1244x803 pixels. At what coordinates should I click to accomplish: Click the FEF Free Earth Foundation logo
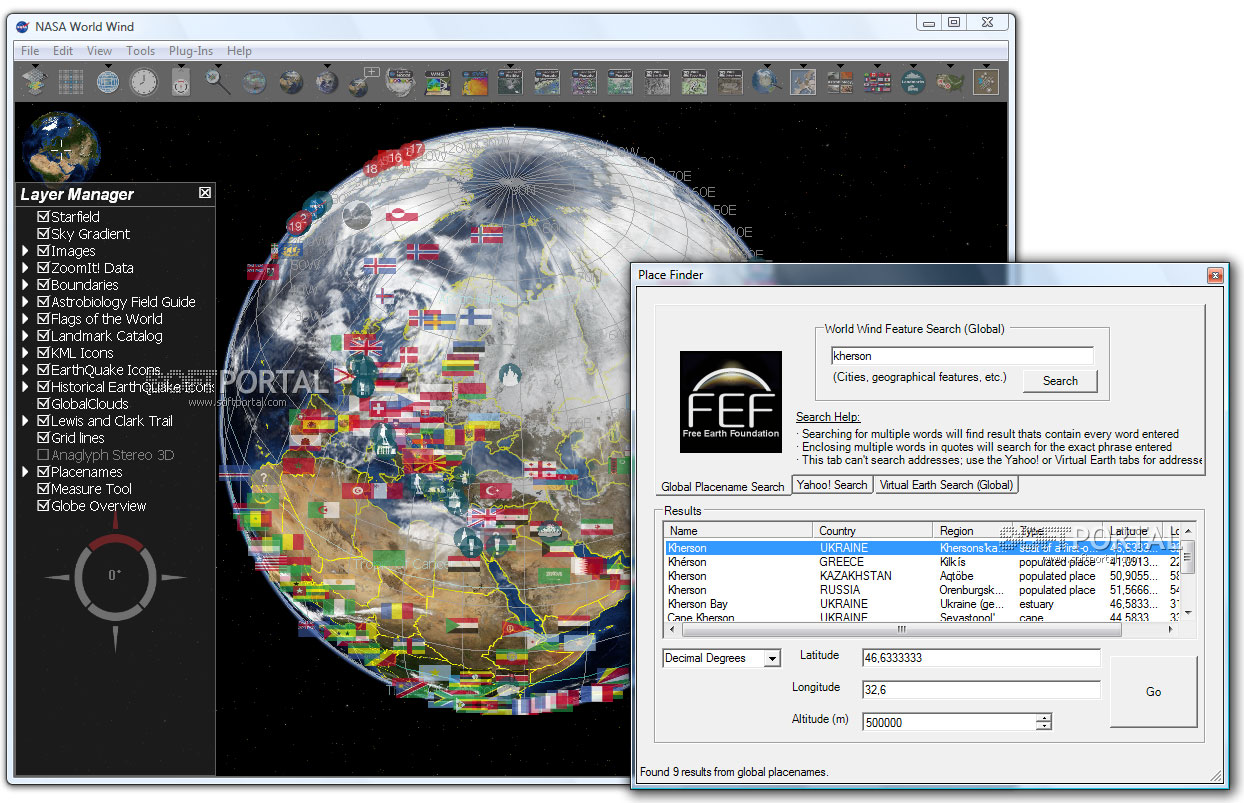(x=731, y=402)
